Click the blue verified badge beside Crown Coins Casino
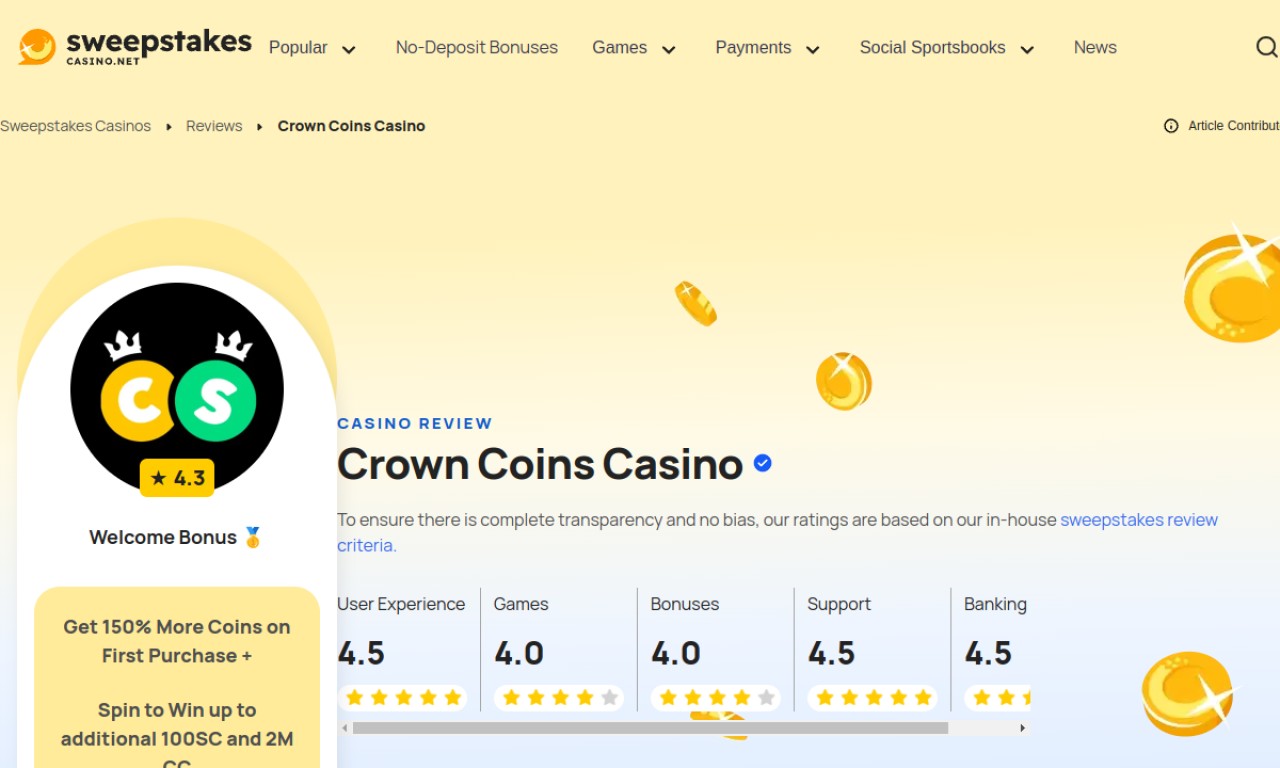Viewport: 1280px width, 768px height. tap(762, 463)
